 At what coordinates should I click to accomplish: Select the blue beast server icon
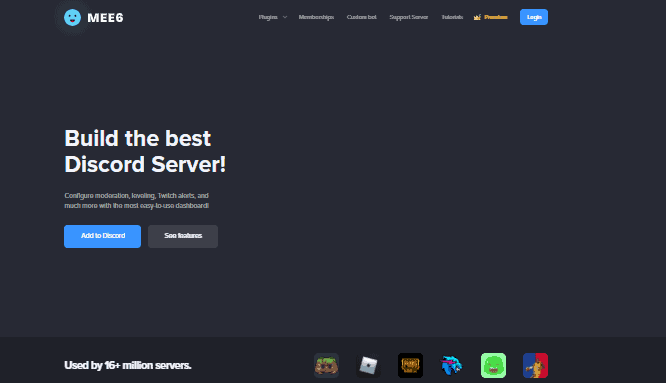pos(451,365)
